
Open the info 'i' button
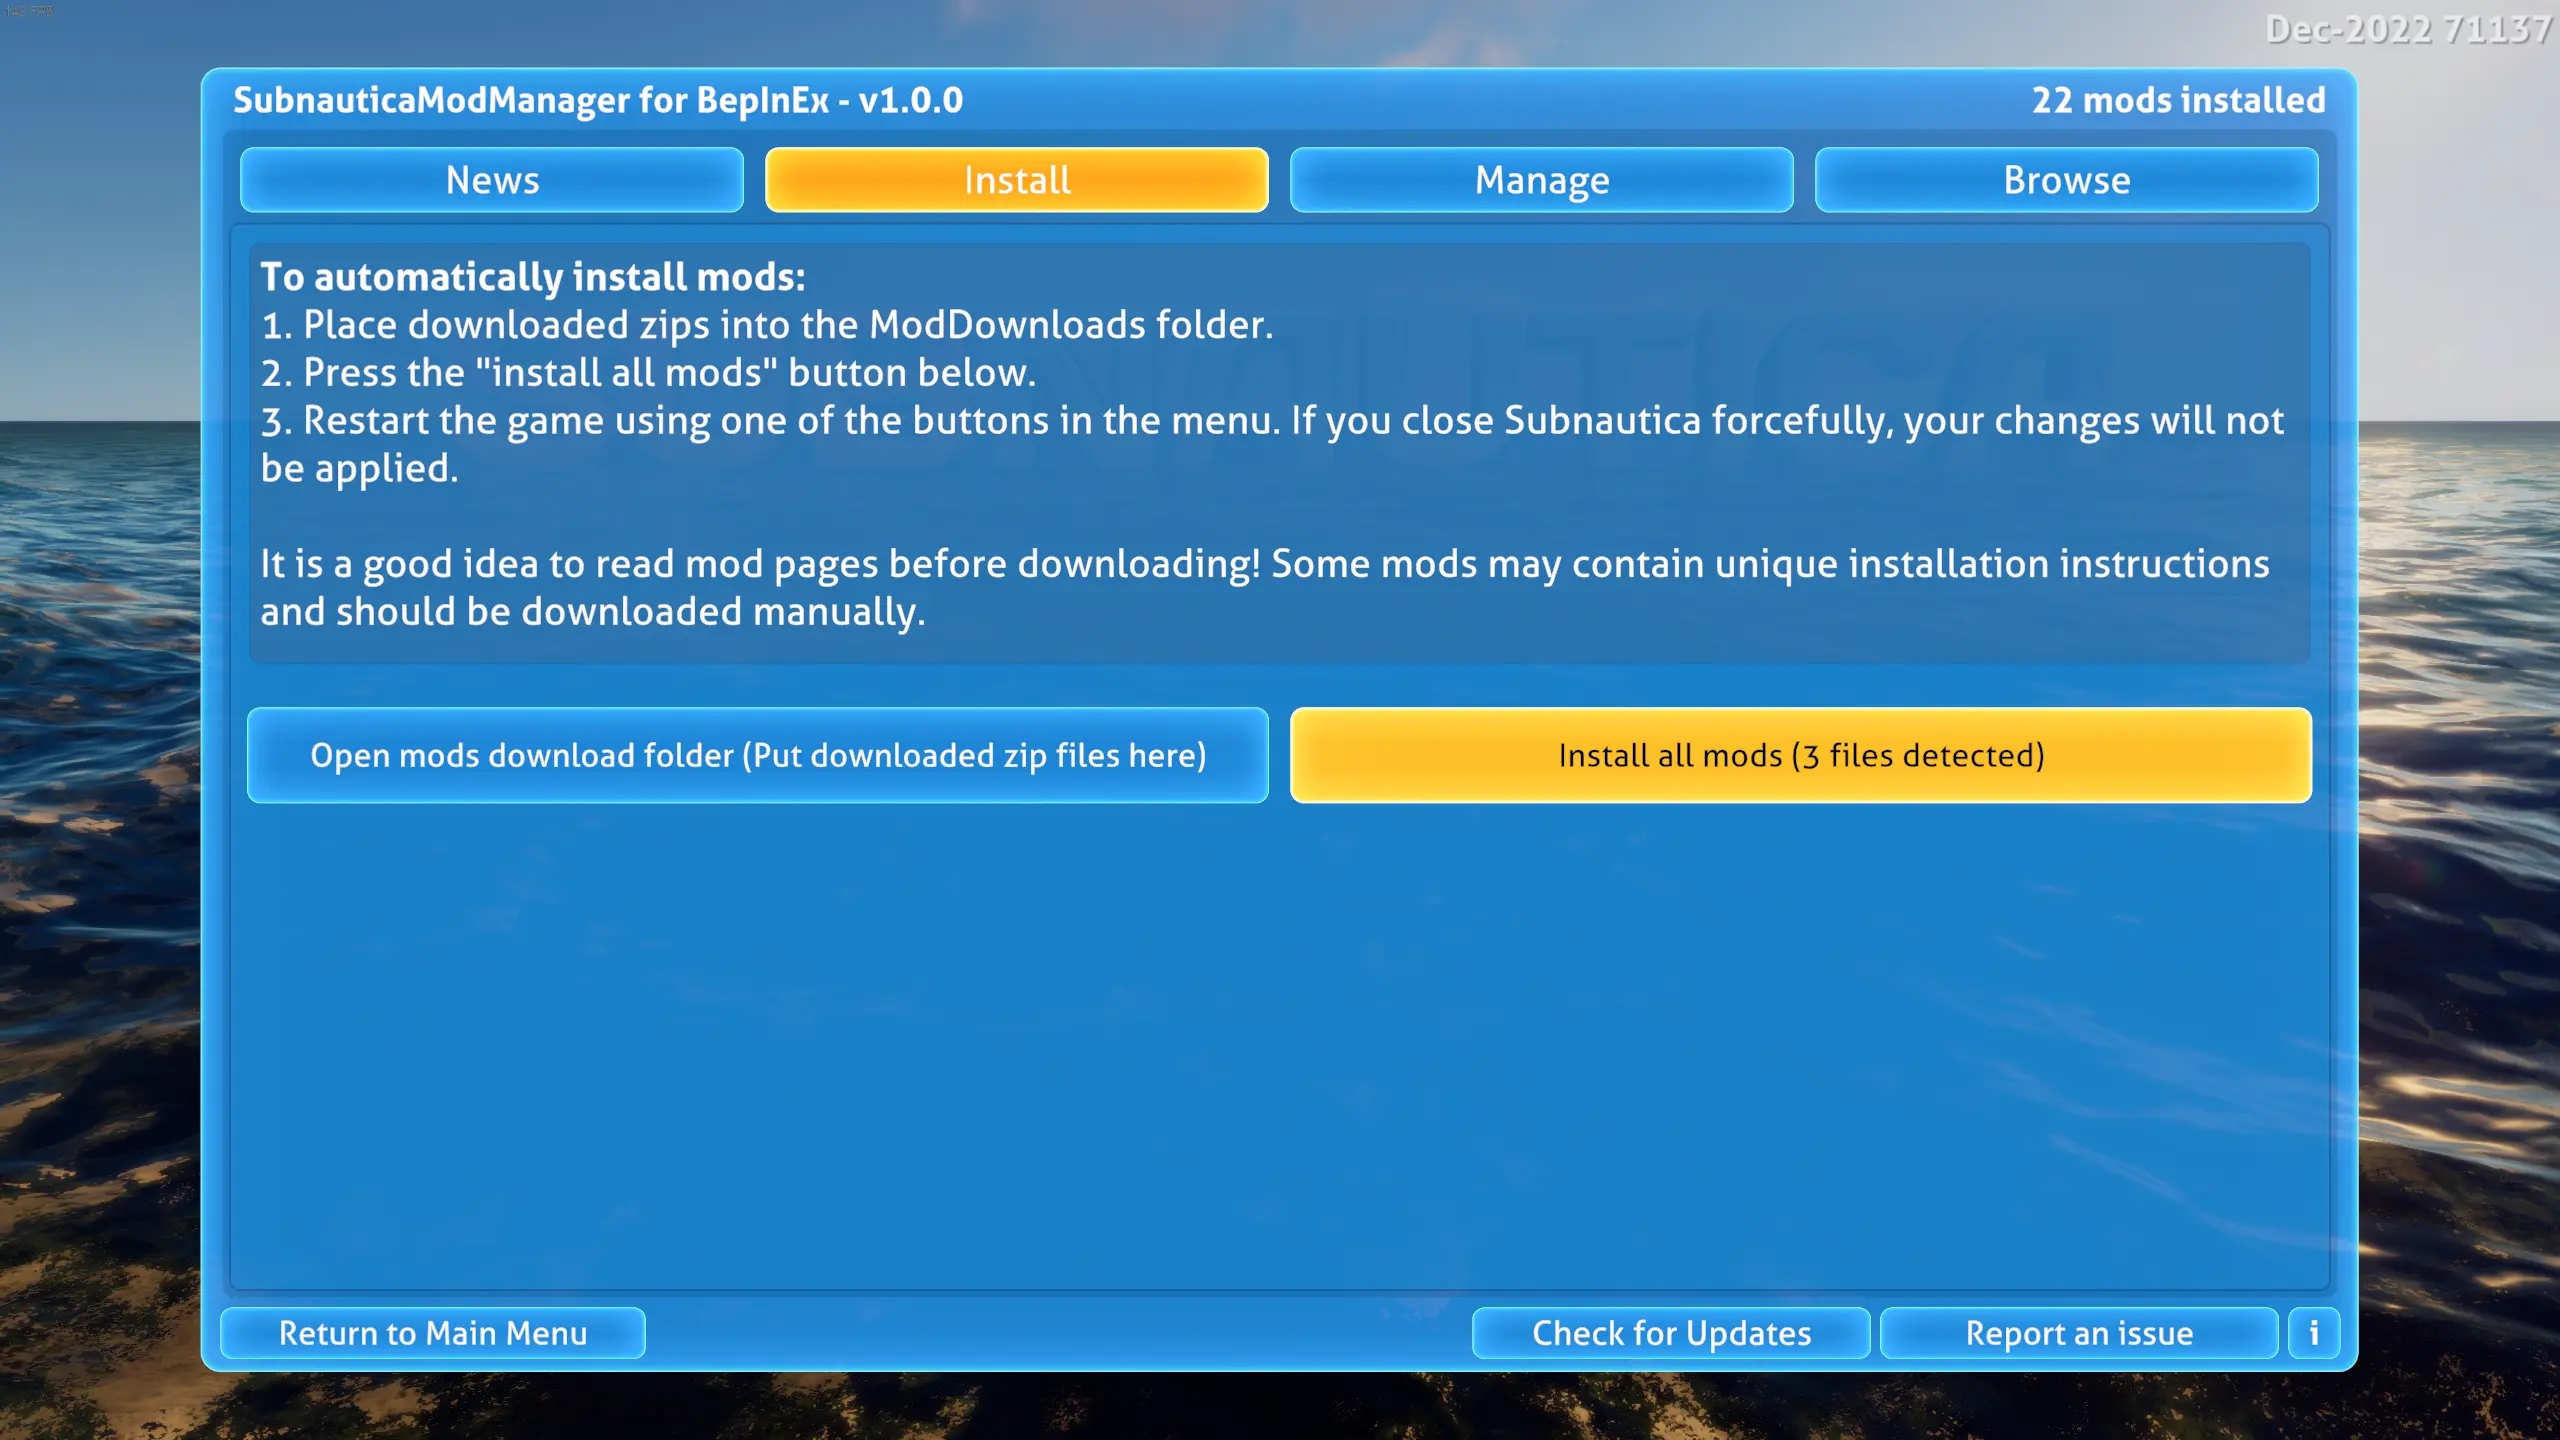(2314, 1333)
